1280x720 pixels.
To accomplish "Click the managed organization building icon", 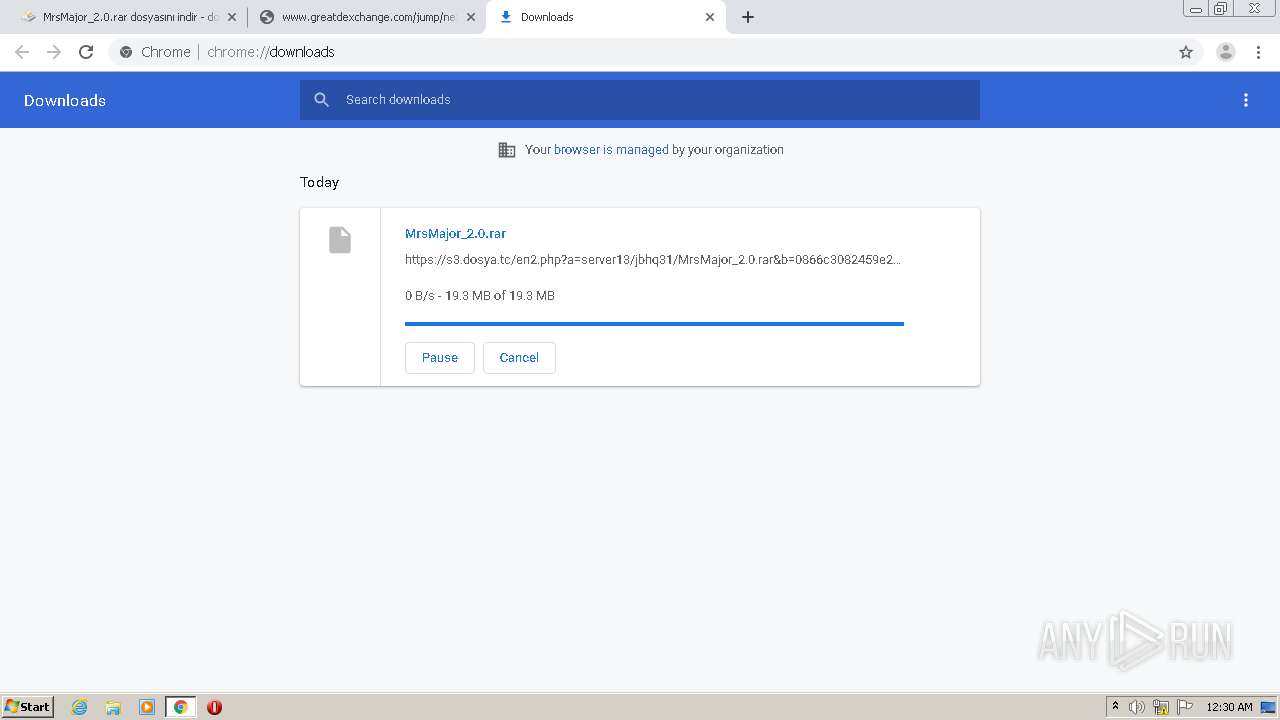I will [x=507, y=150].
